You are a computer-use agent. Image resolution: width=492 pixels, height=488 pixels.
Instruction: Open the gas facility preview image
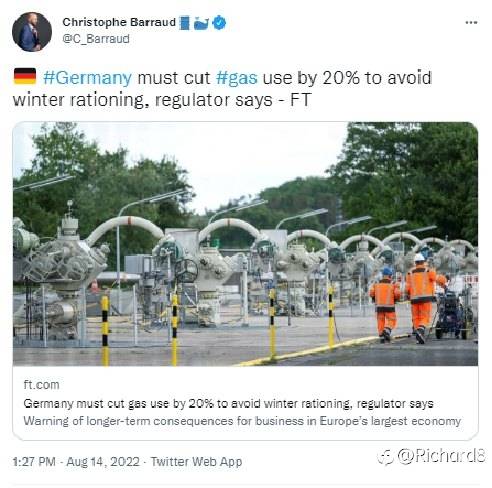pos(245,244)
